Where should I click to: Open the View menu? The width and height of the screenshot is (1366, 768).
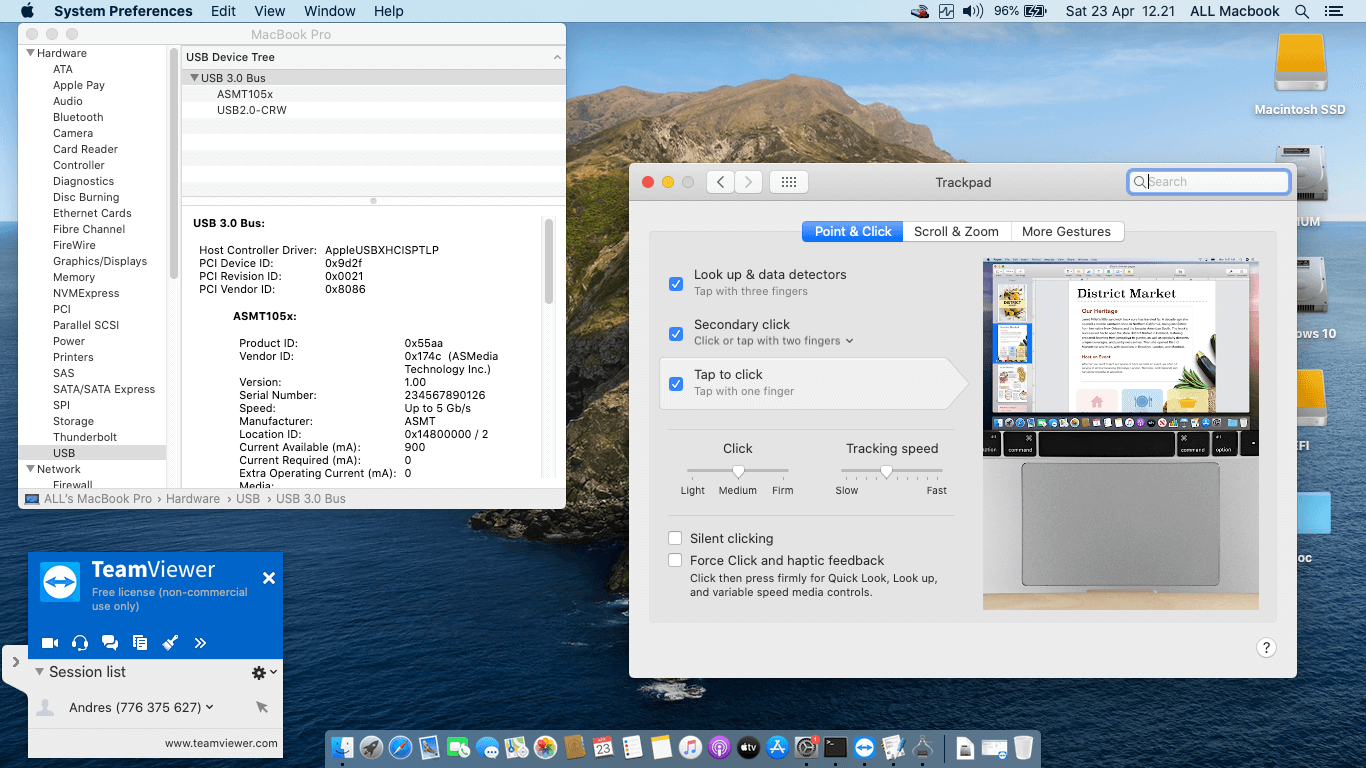270,11
